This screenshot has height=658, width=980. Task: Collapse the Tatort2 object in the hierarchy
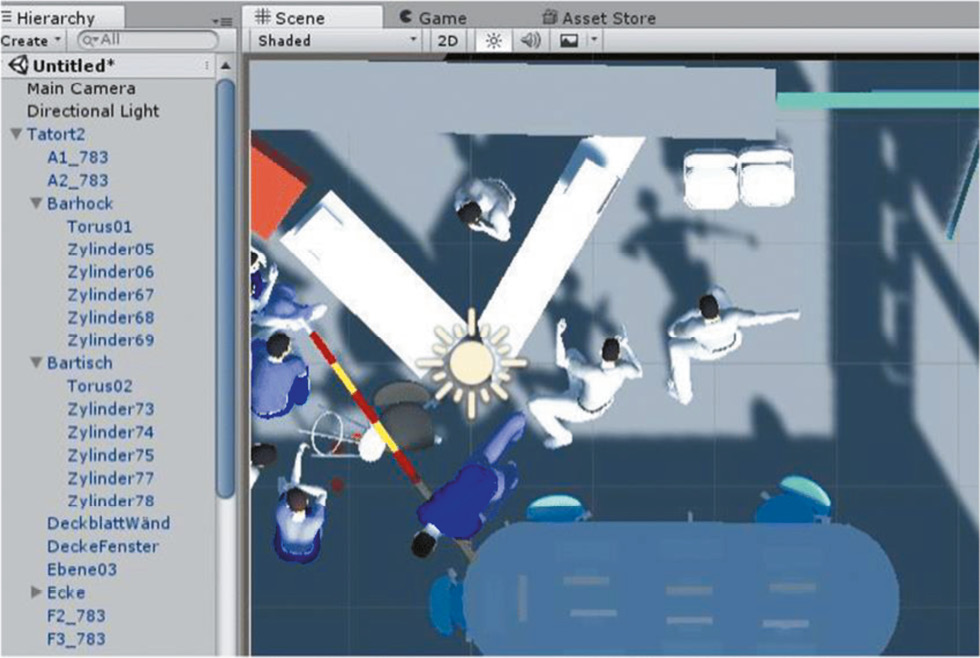tap(16, 135)
